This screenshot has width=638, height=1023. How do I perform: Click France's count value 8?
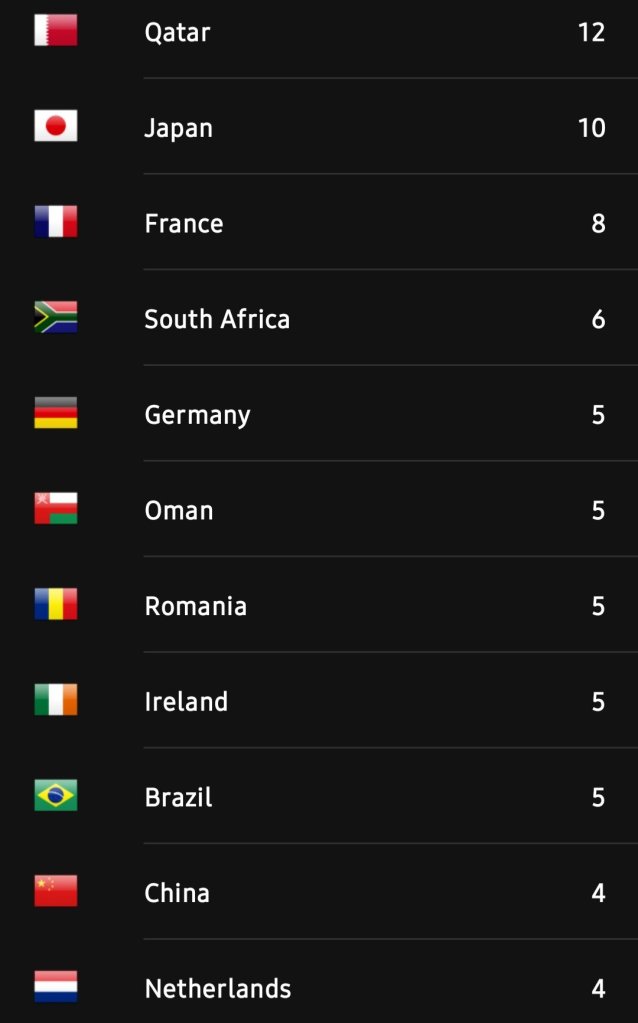point(598,223)
